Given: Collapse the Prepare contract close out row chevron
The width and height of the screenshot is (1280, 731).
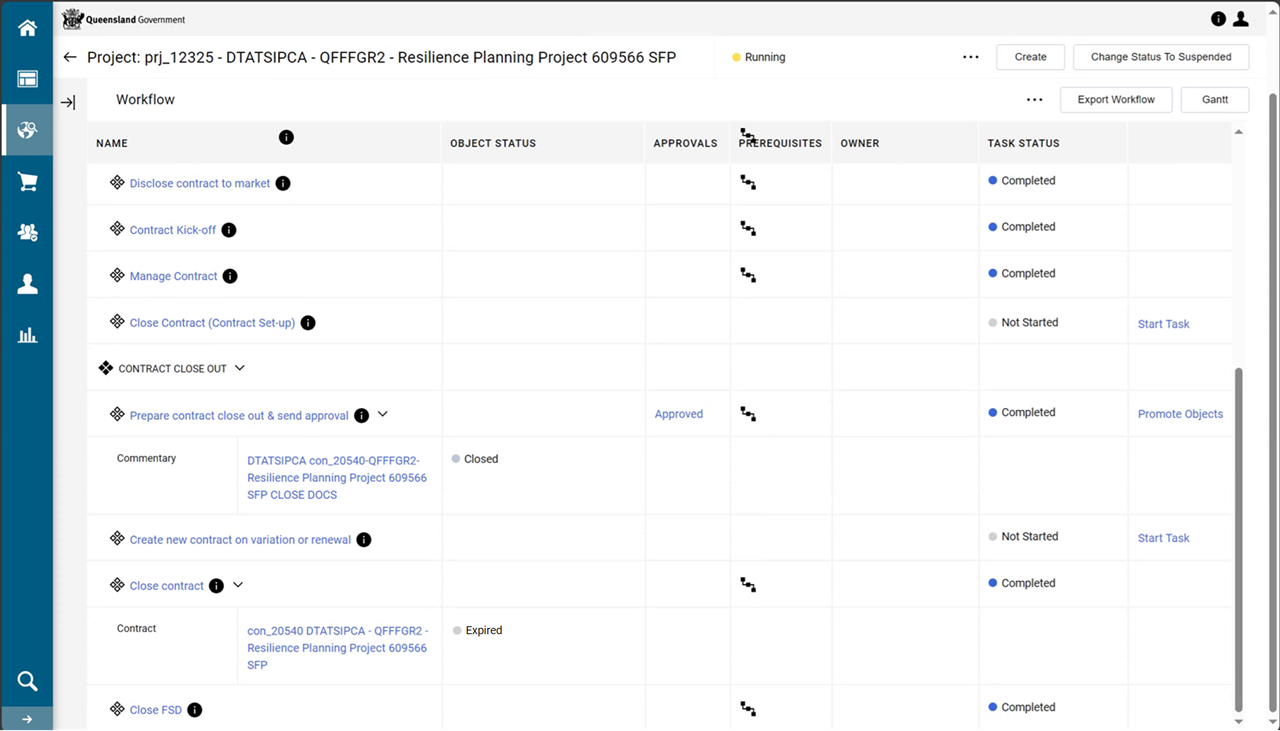Looking at the screenshot, I should coord(382,414).
